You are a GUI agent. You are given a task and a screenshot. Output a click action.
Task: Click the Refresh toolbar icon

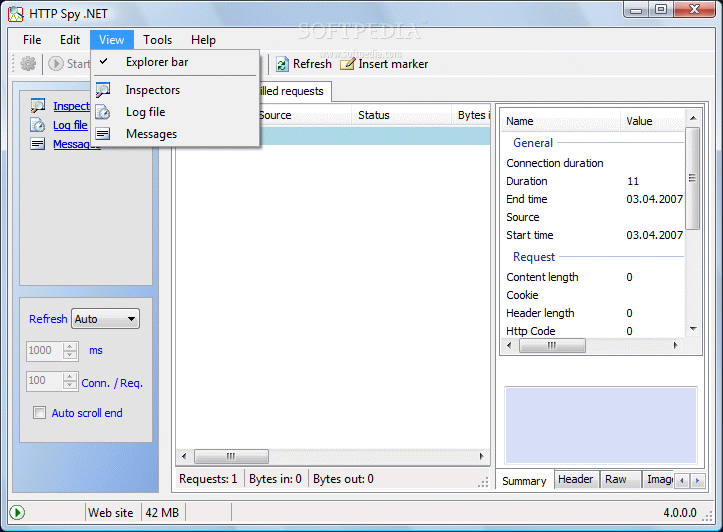click(282, 64)
